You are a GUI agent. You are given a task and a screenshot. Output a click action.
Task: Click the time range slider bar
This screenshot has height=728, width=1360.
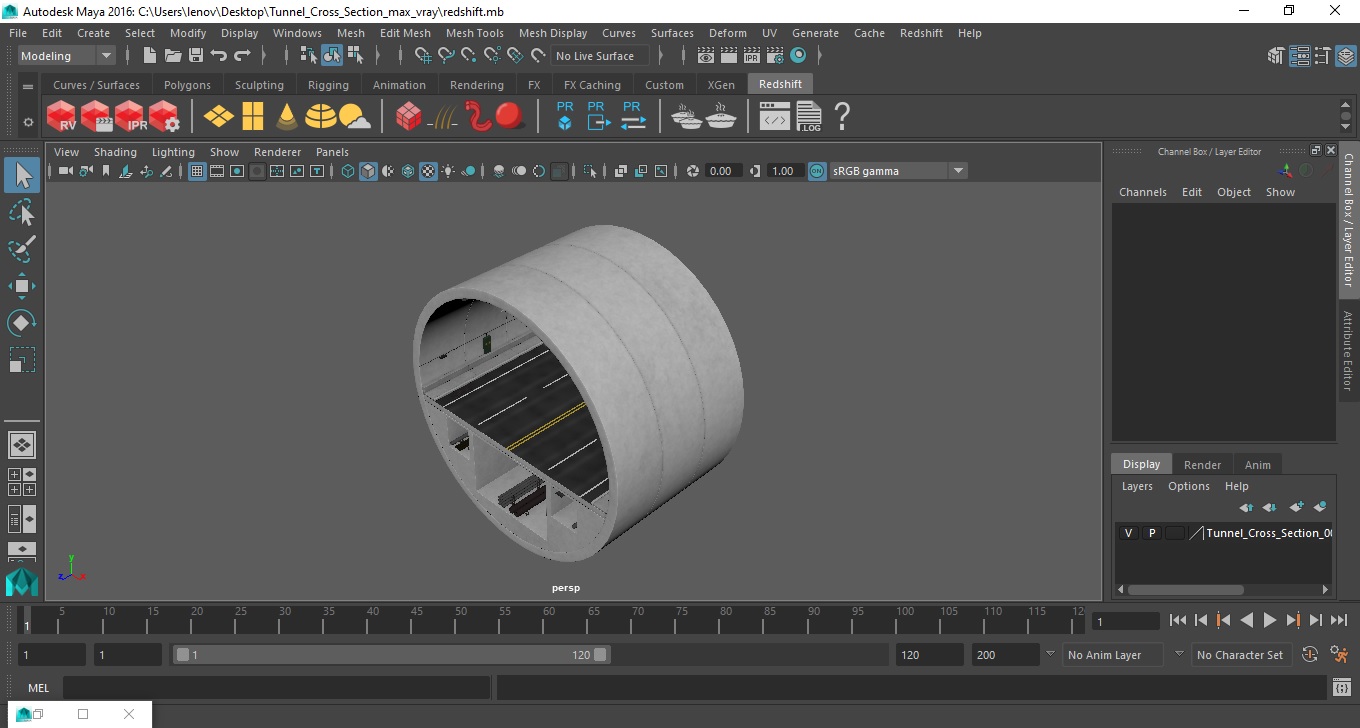pyautogui.click(x=390, y=655)
